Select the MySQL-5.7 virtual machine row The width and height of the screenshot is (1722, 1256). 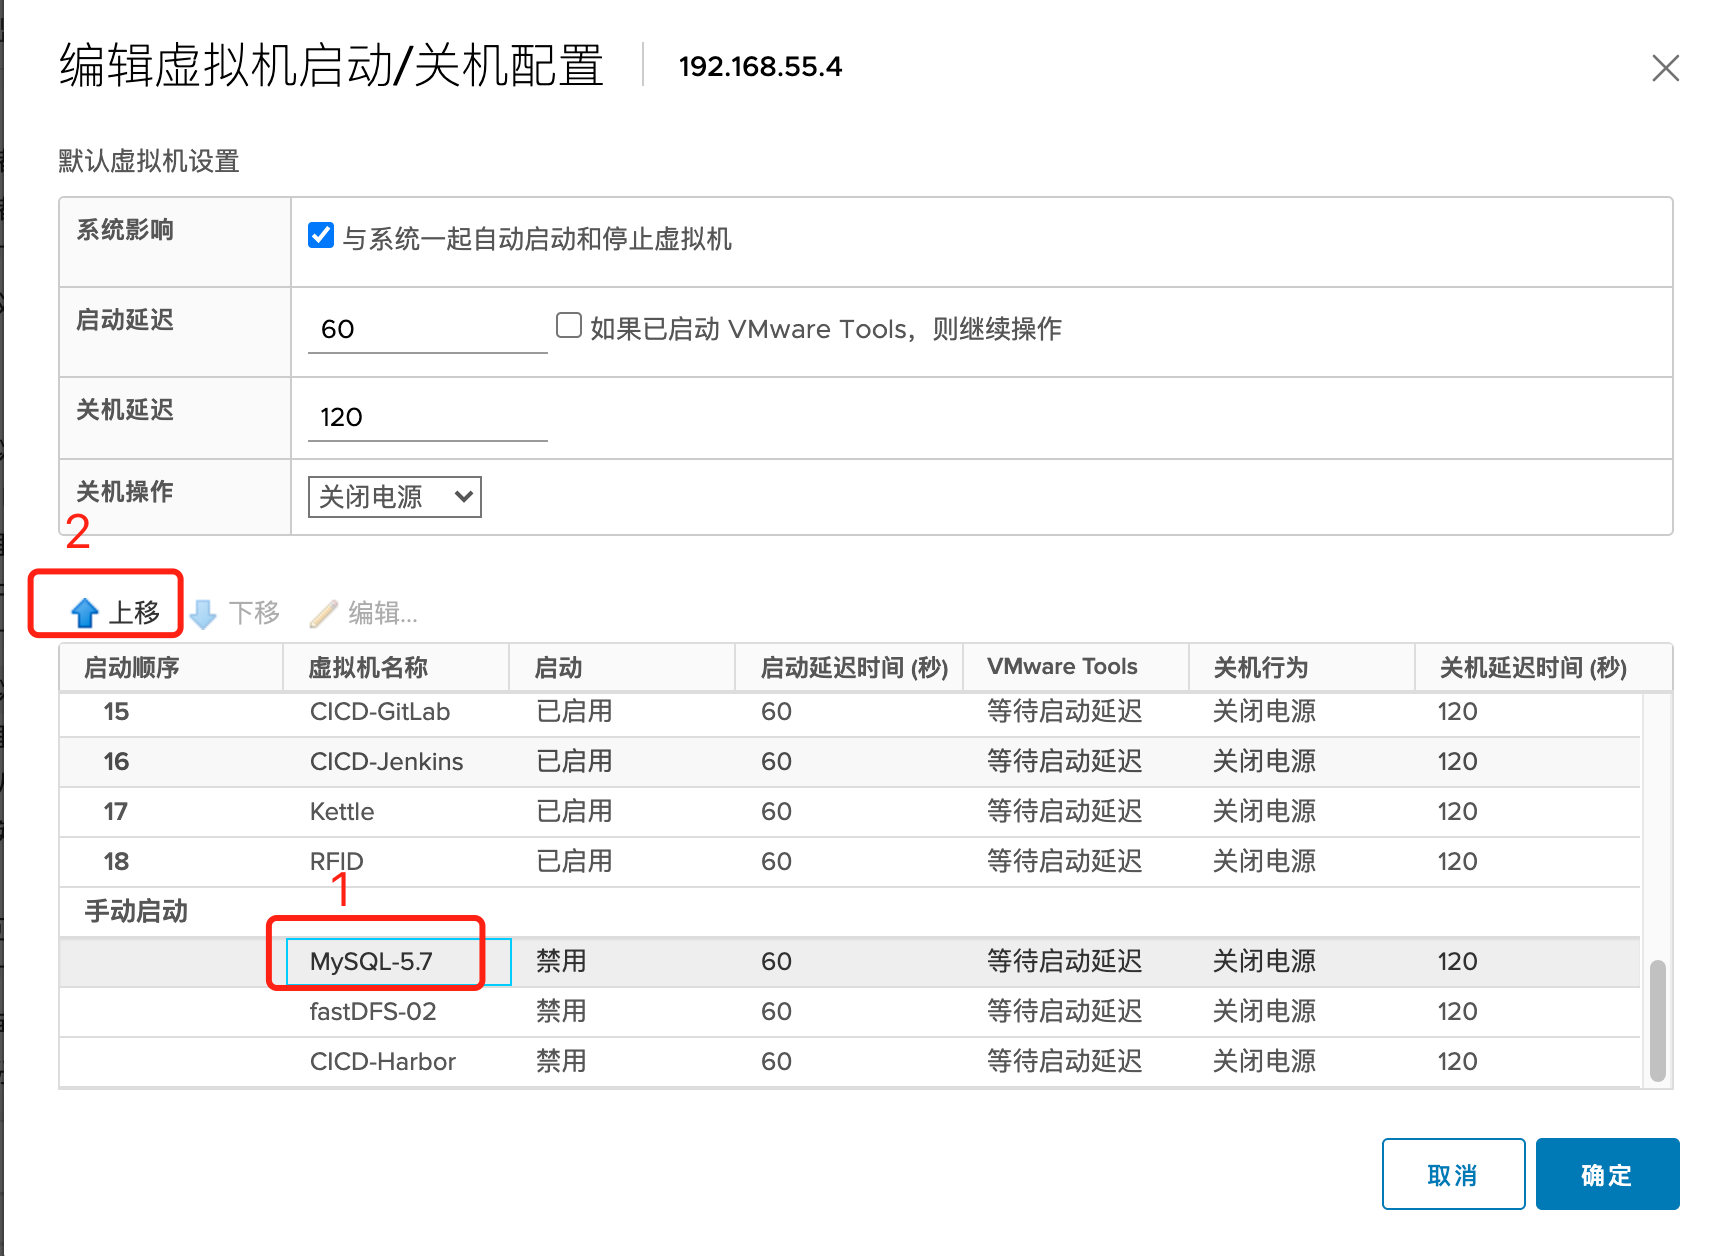(372, 962)
